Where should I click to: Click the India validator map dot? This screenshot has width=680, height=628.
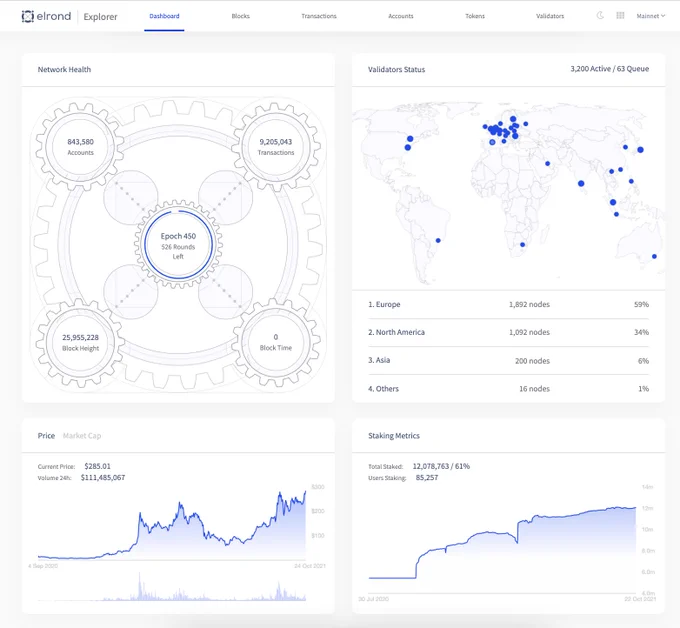[x=581, y=183]
